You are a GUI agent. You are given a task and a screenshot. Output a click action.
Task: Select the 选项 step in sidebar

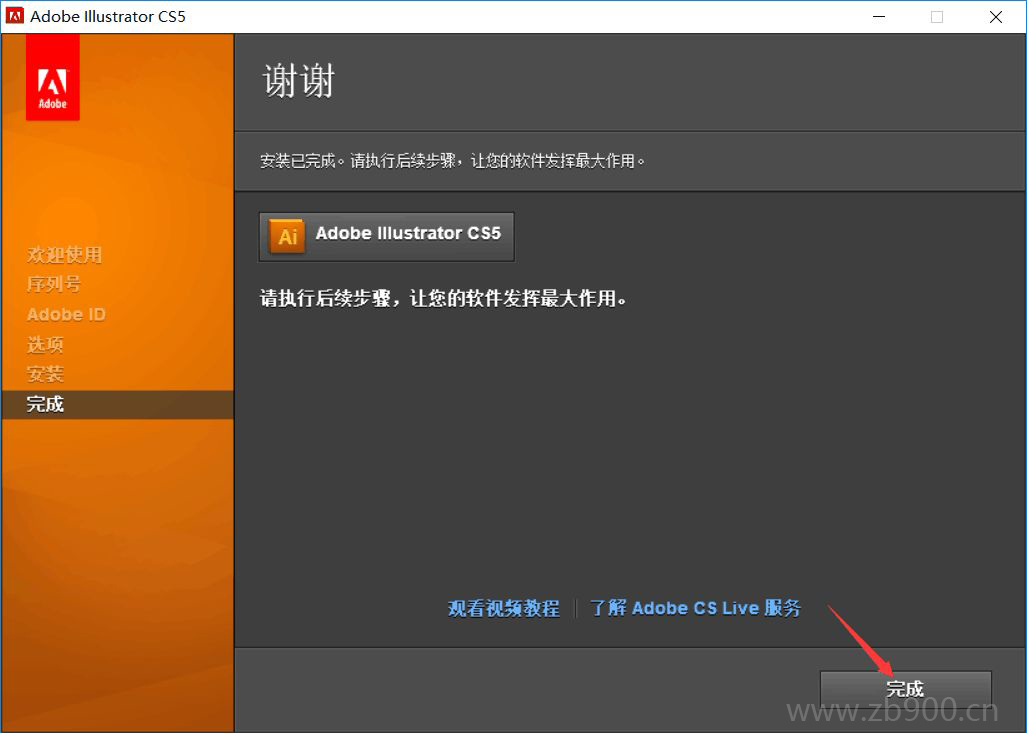(45, 344)
